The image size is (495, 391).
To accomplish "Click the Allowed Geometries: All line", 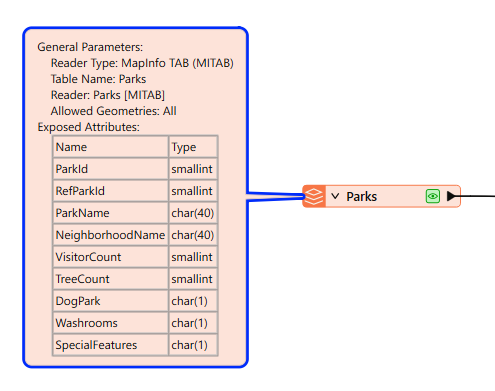I will [x=114, y=111].
